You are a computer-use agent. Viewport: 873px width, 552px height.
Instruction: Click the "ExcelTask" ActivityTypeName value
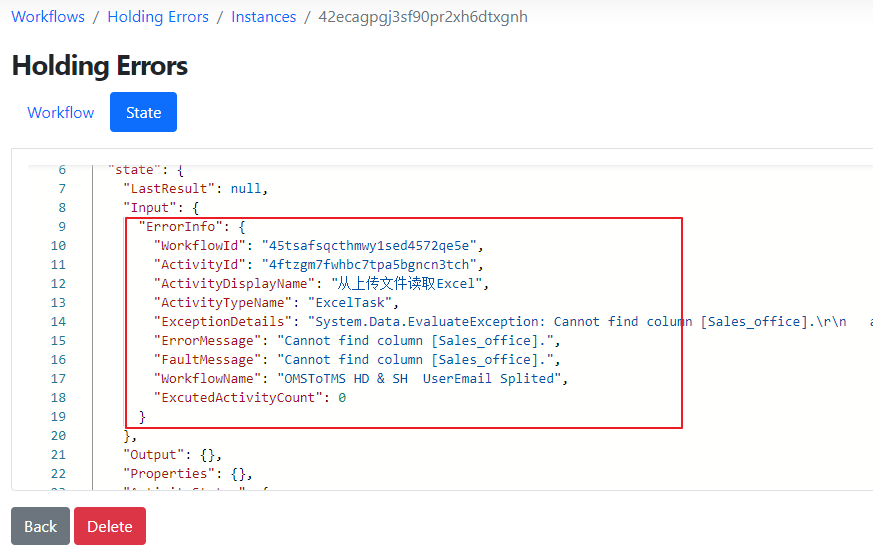(x=350, y=302)
